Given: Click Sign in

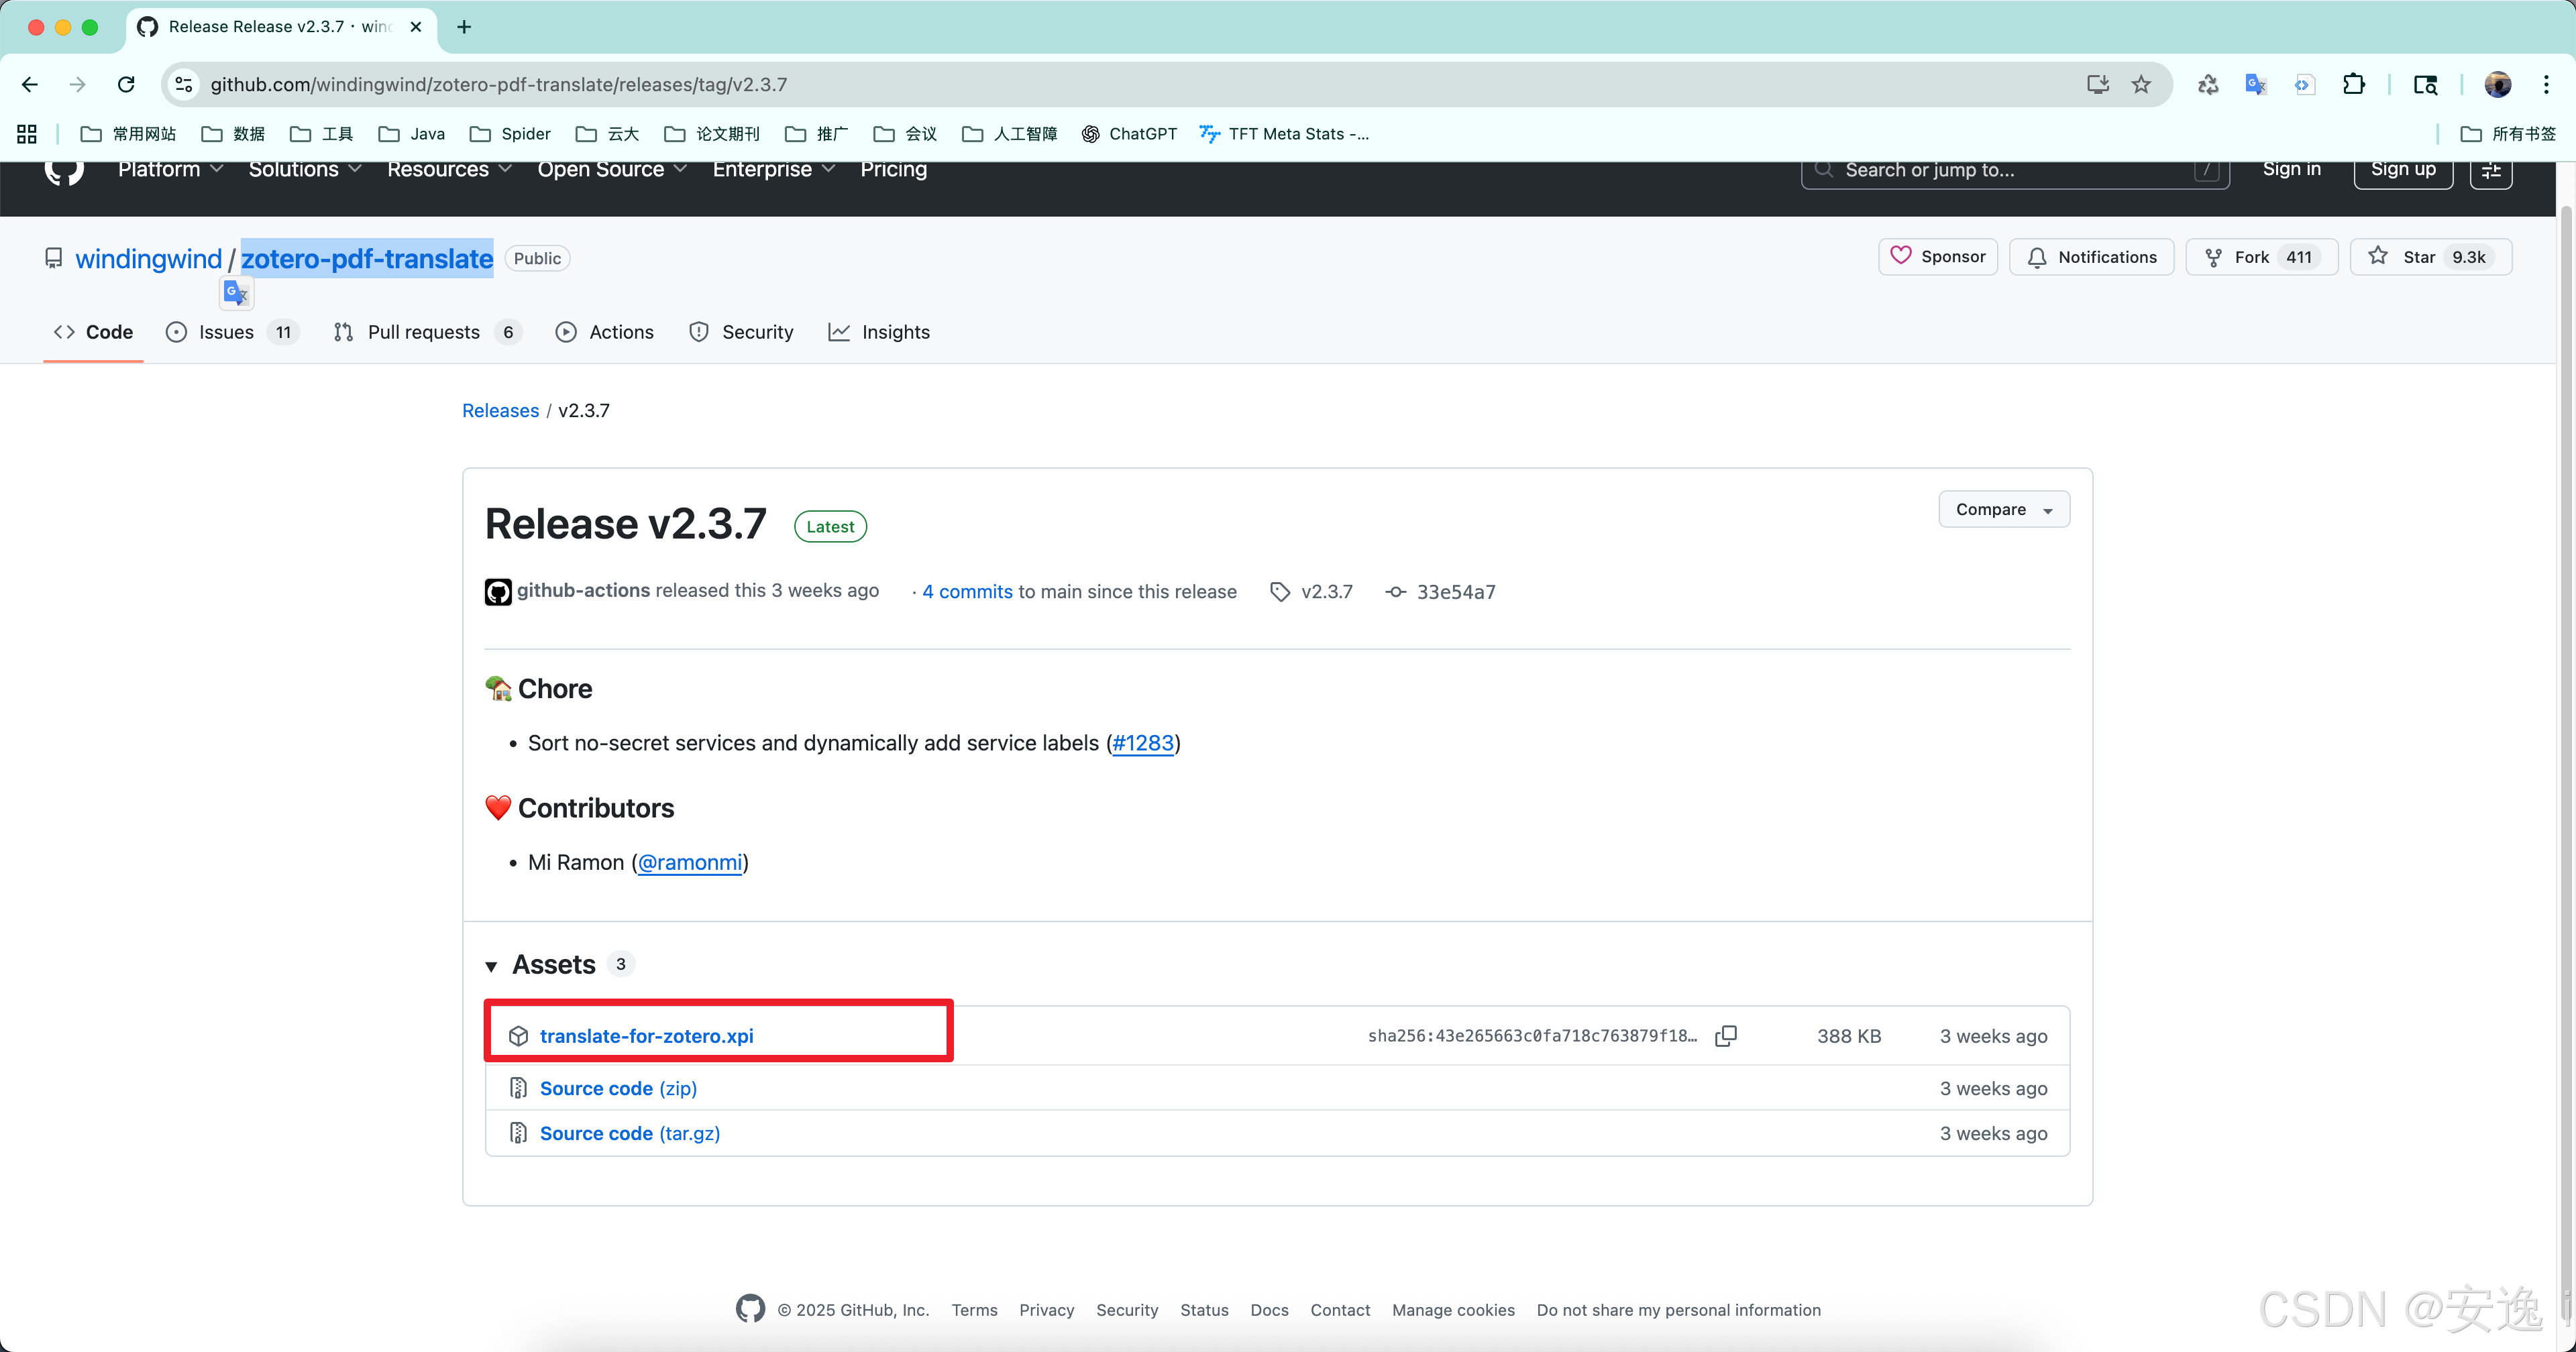Looking at the screenshot, I should [x=2291, y=170].
